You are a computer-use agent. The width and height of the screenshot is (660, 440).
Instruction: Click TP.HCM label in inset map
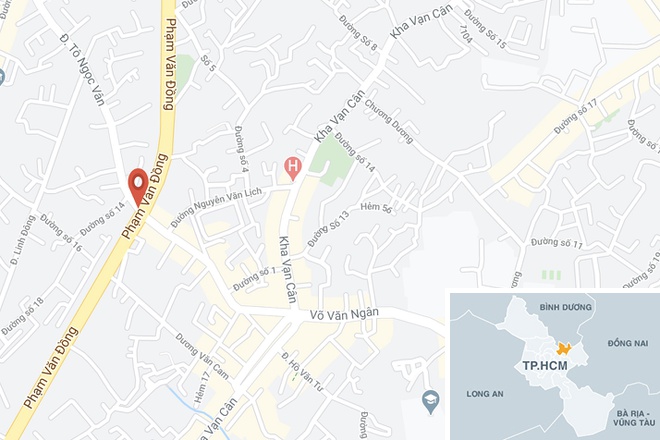coord(545,365)
